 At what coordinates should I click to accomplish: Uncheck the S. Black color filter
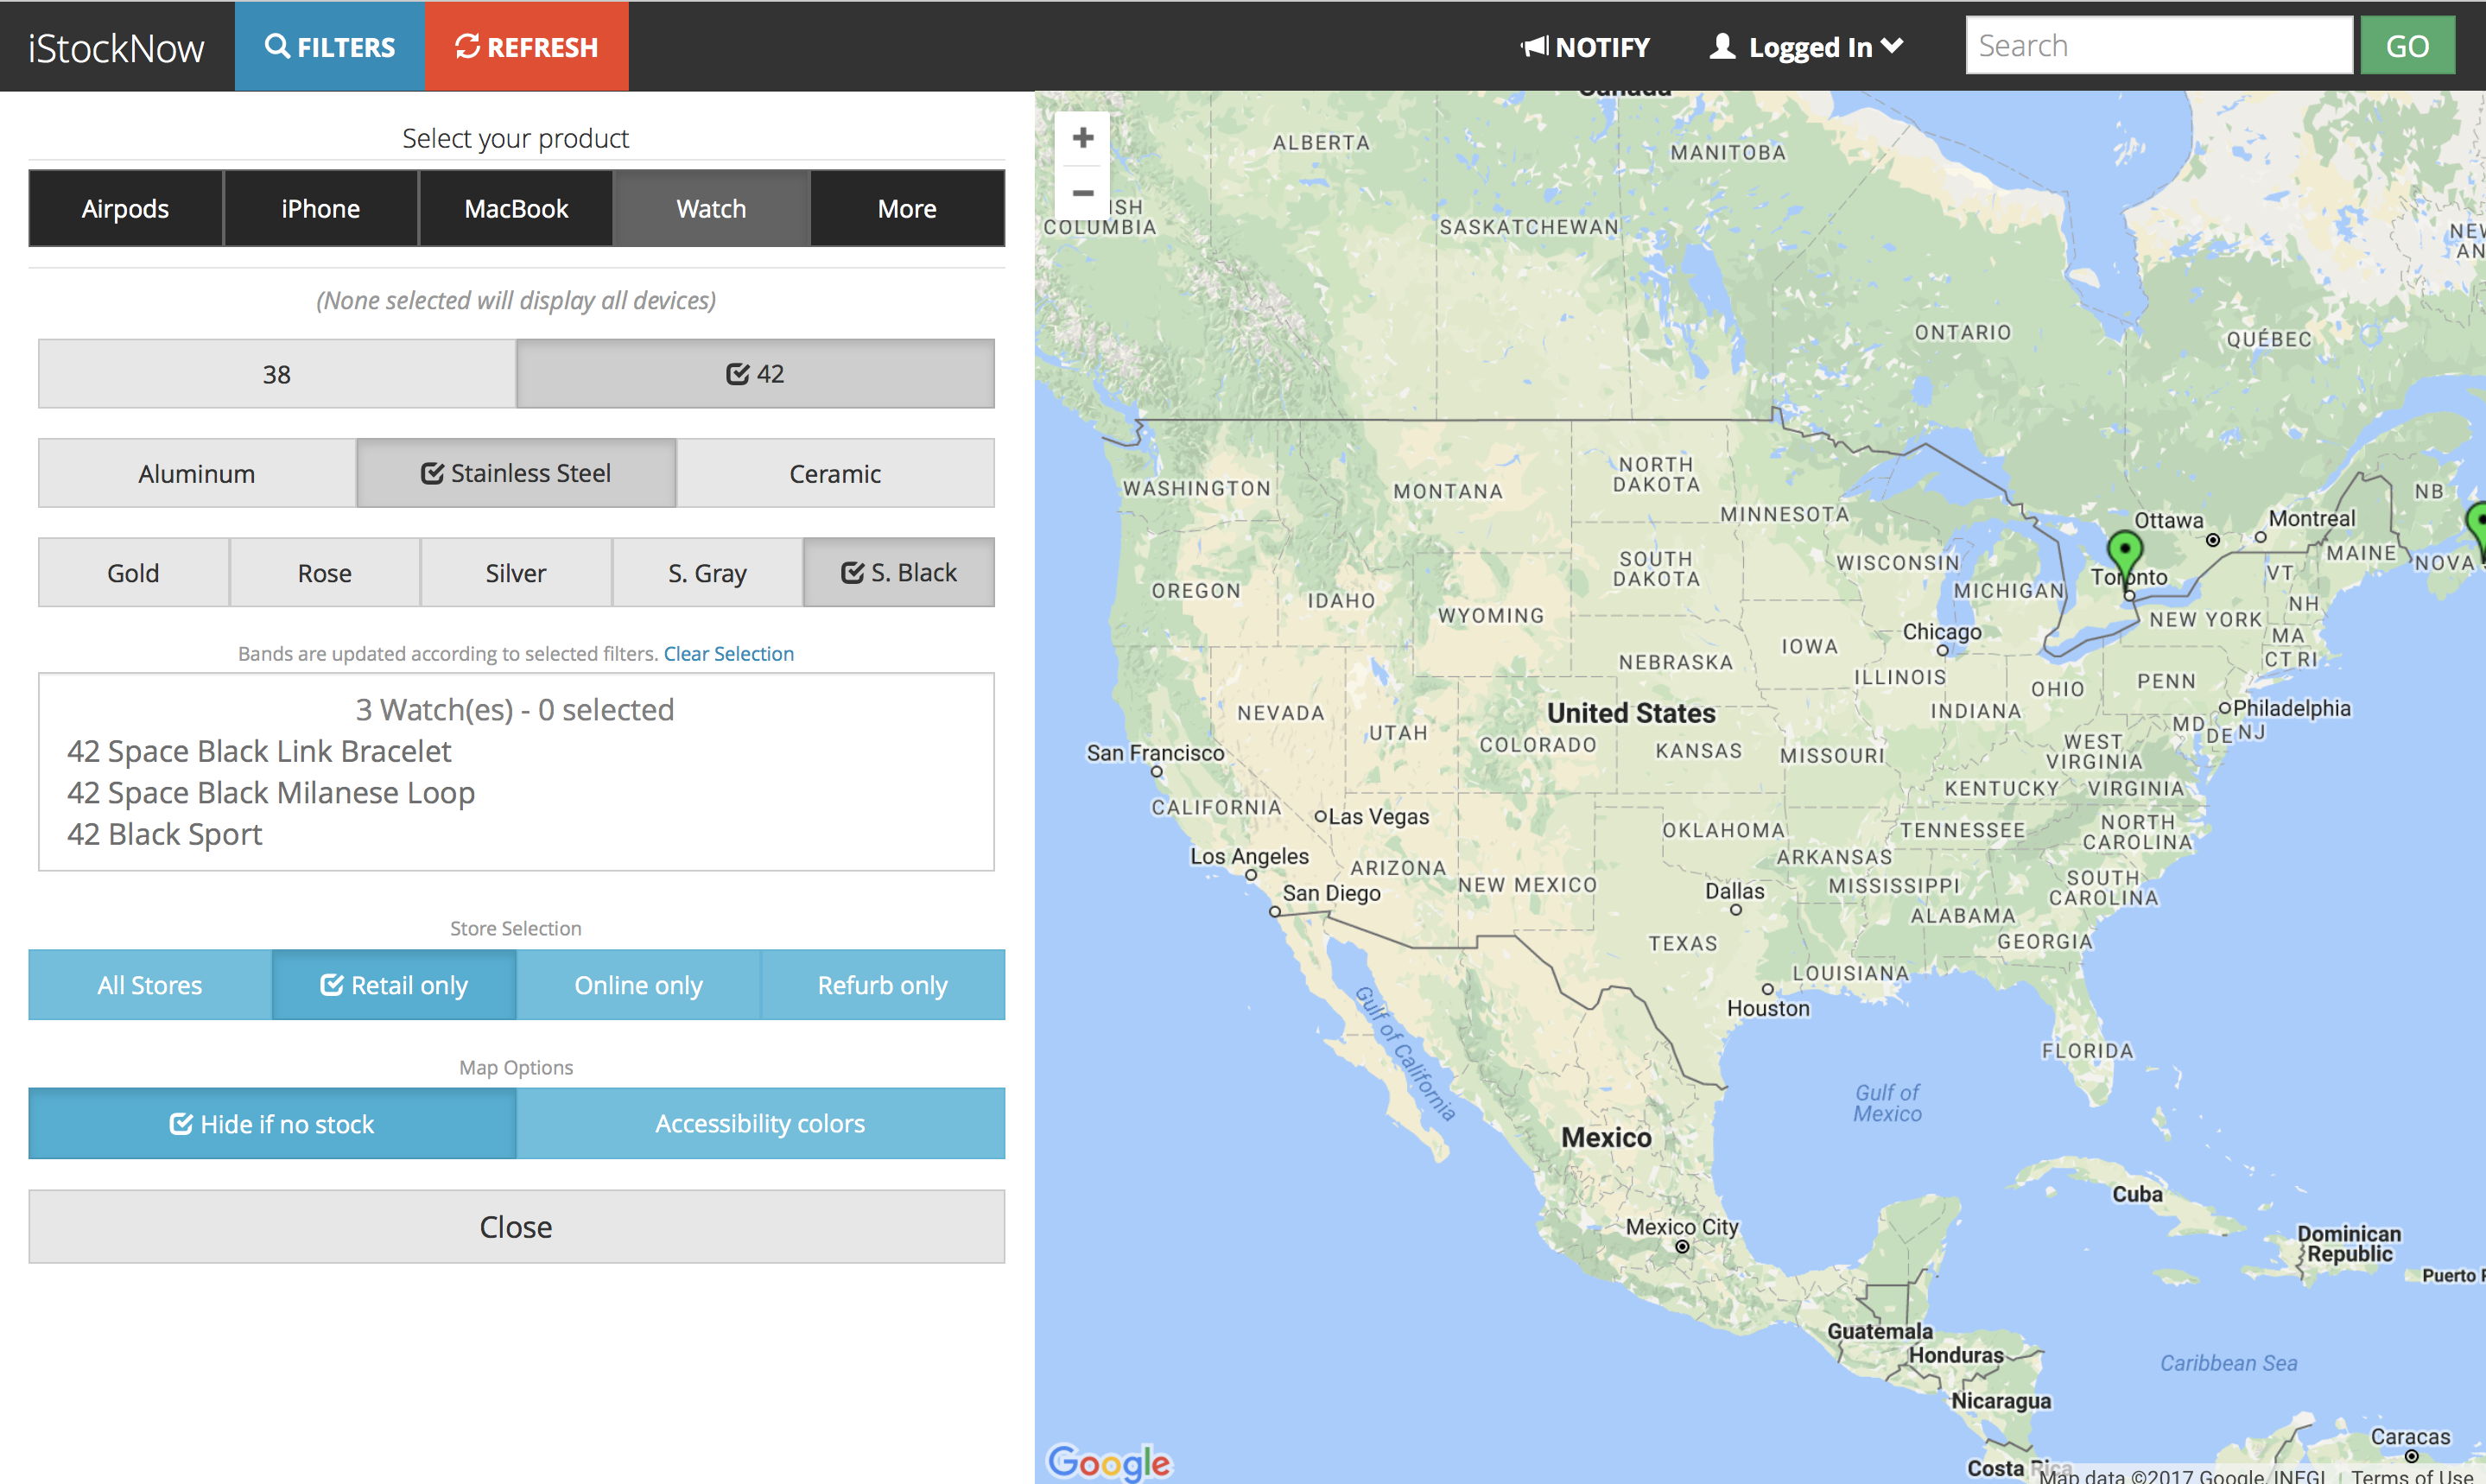coord(899,573)
